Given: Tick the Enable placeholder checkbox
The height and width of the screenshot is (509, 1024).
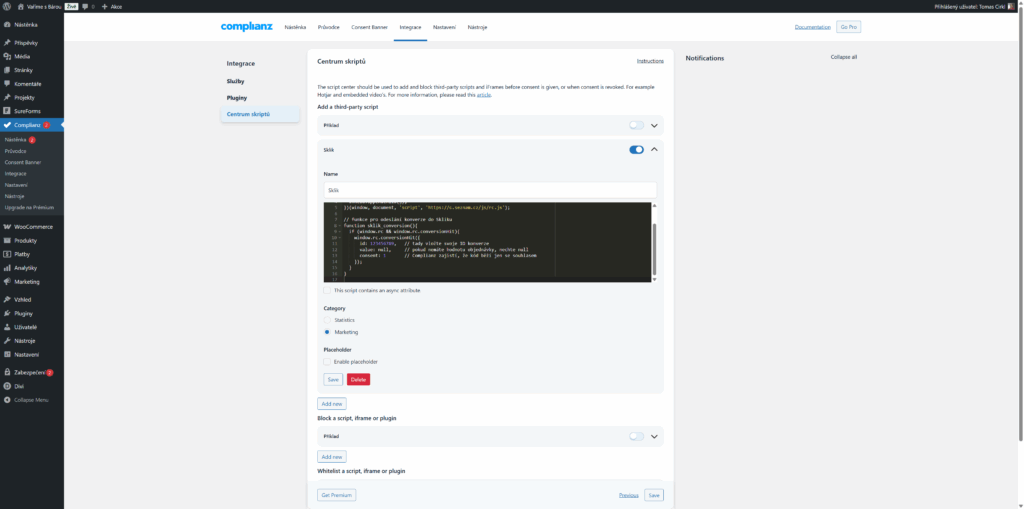Looking at the screenshot, I should pyautogui.click(x=328, y=361).
